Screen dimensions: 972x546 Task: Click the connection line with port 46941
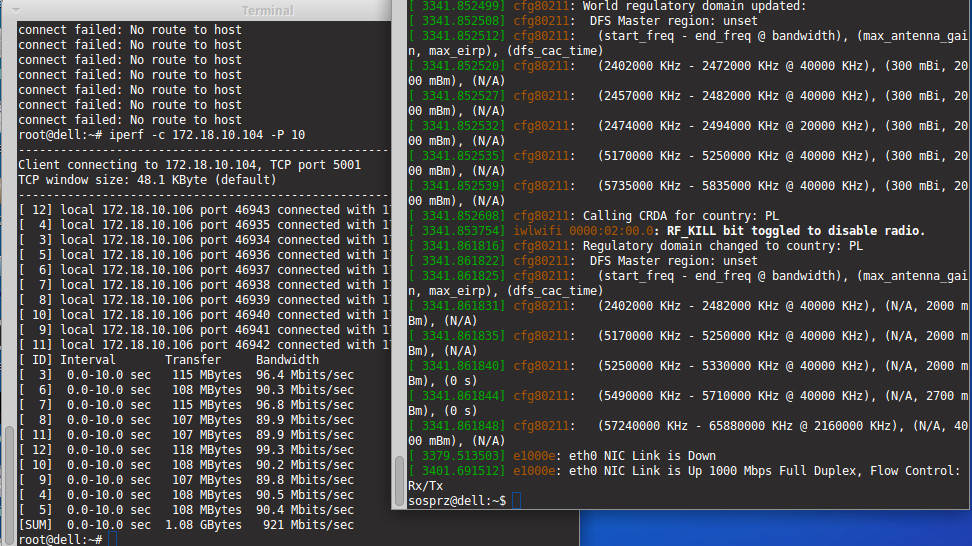(x=205, y=330)
